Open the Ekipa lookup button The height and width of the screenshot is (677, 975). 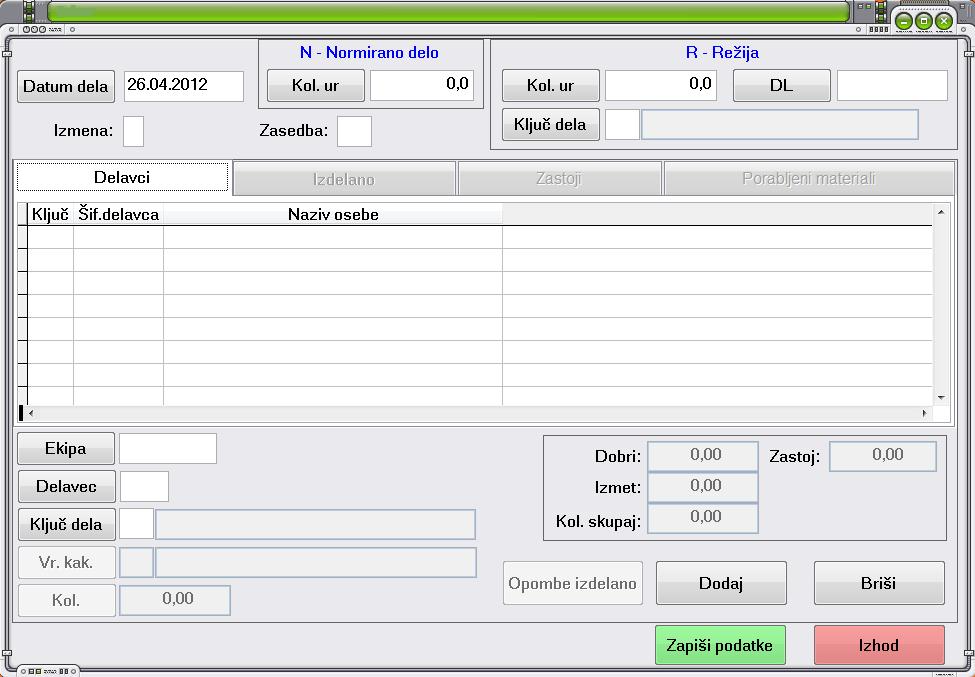[x=66, y=448]
